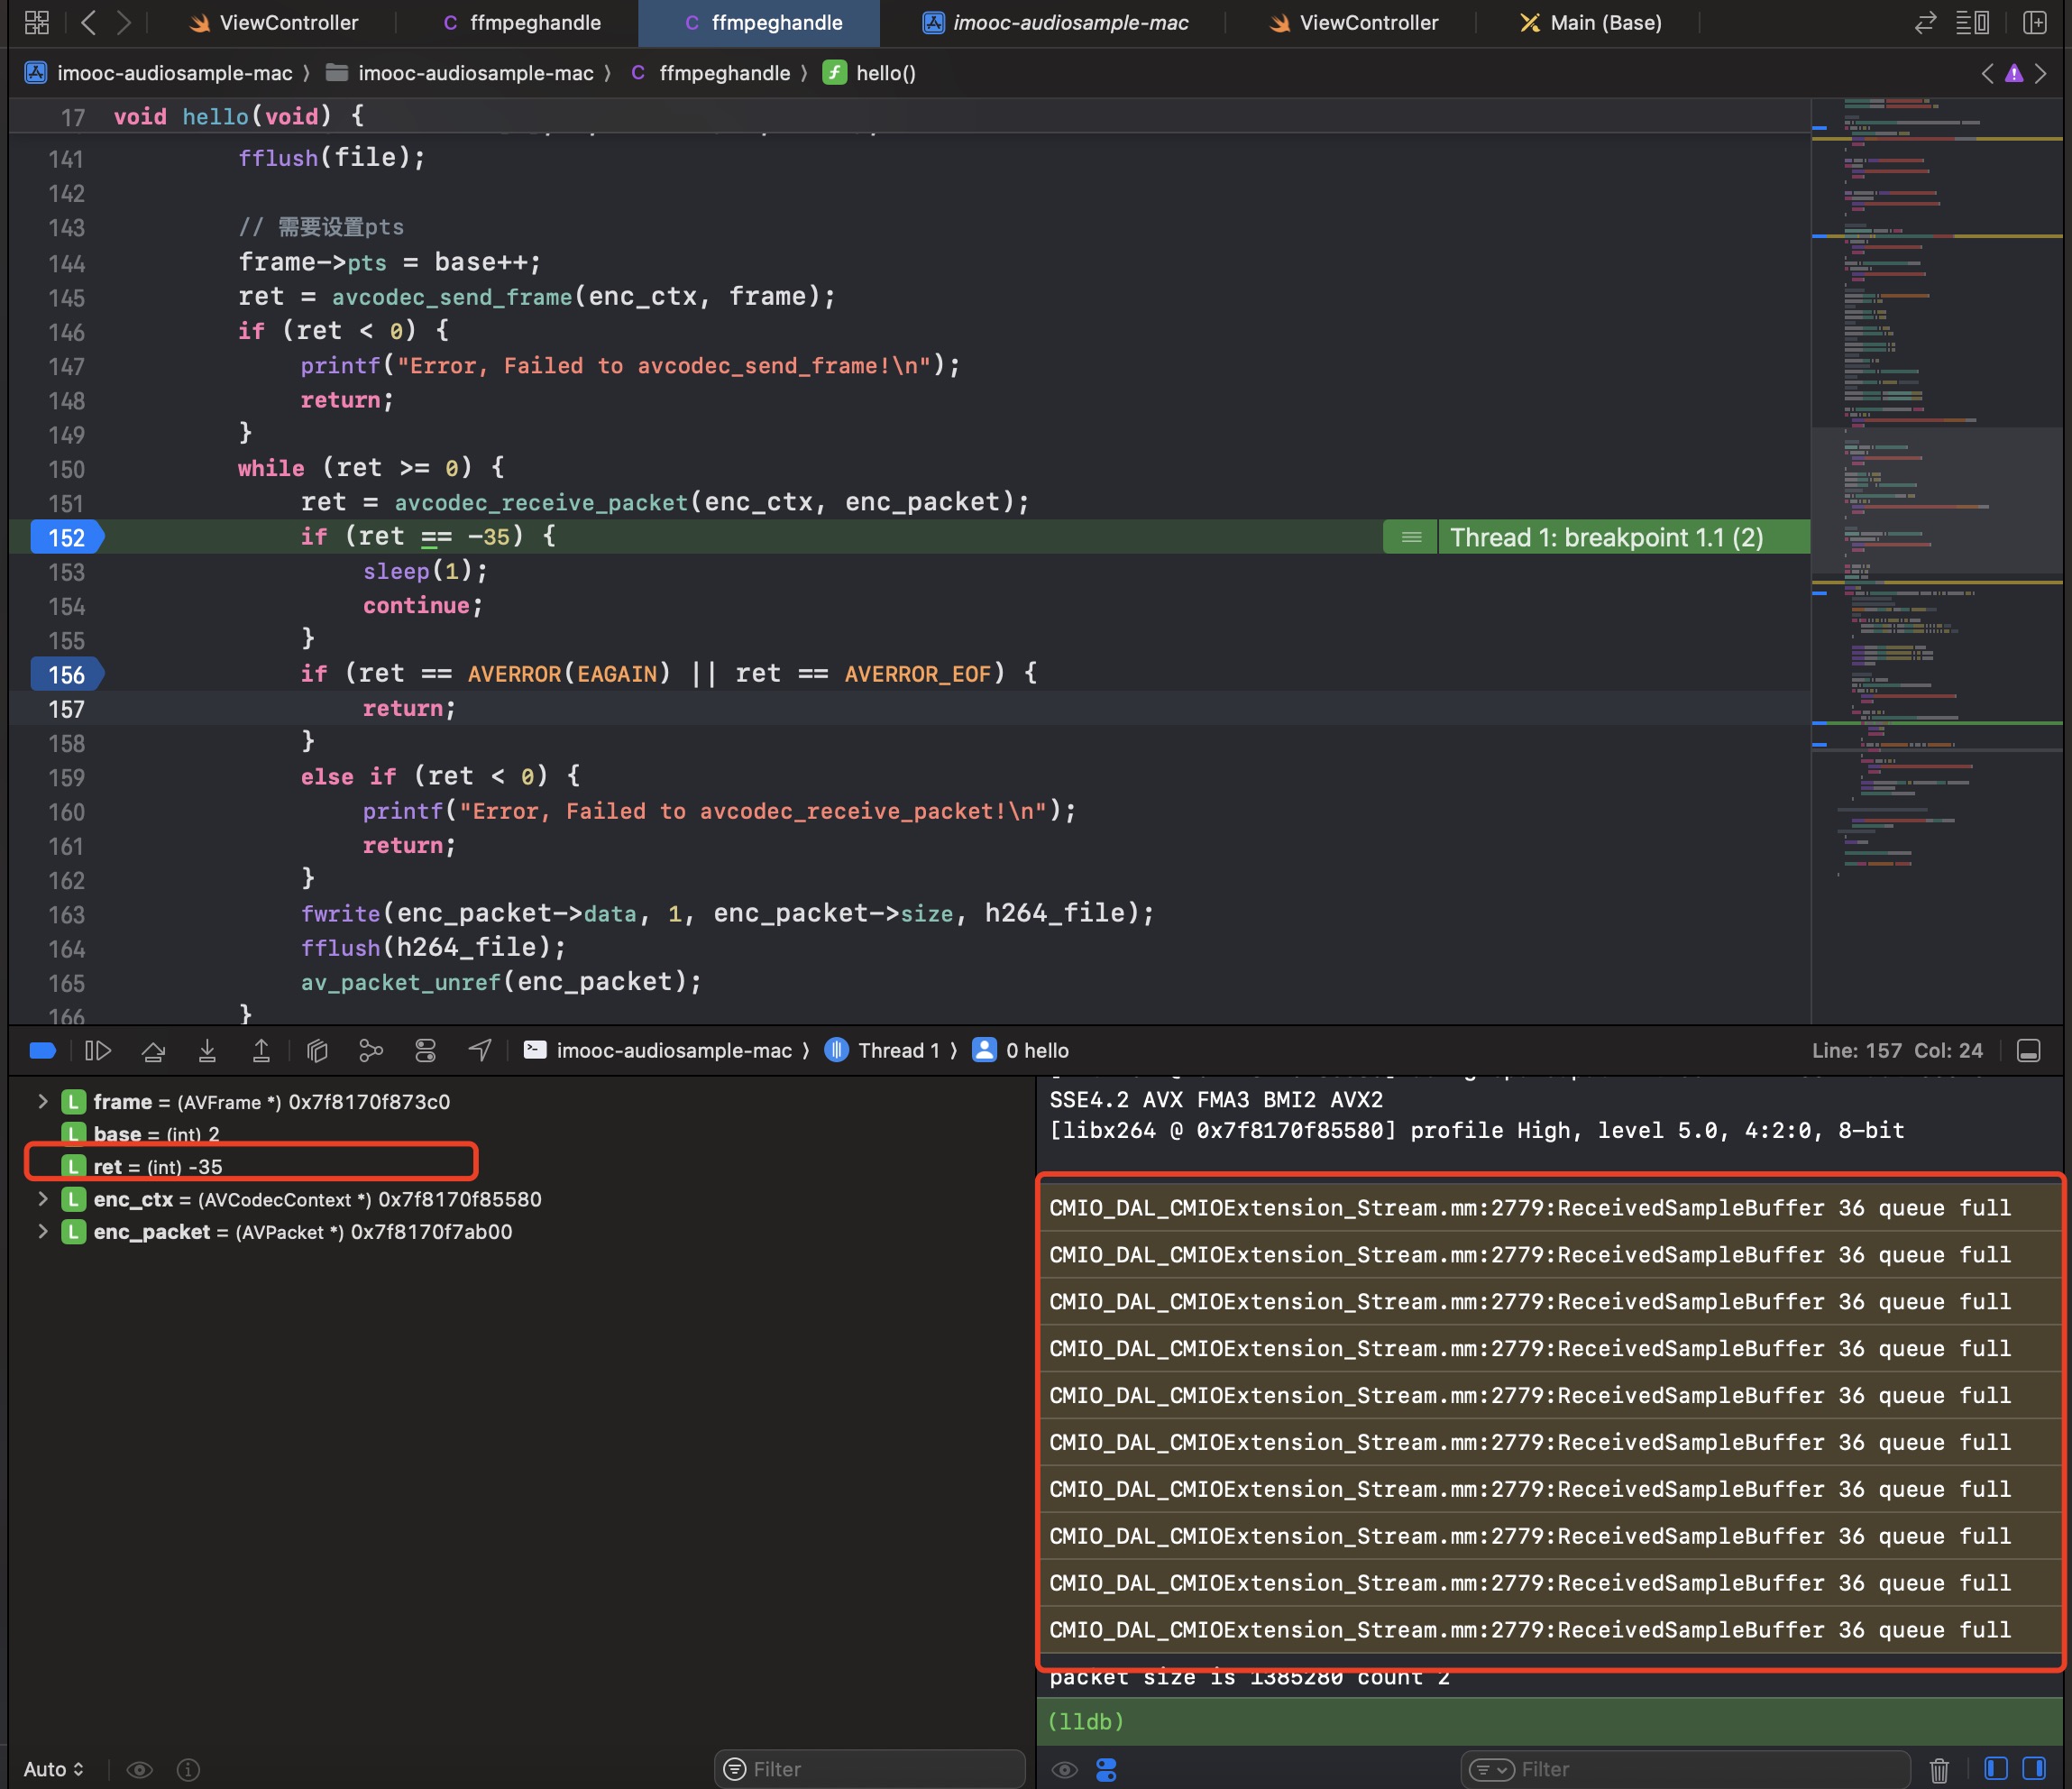Switch to the inactive ffmpeghandle tab
Screen dimensions: 2072x1789
(522, 22)
